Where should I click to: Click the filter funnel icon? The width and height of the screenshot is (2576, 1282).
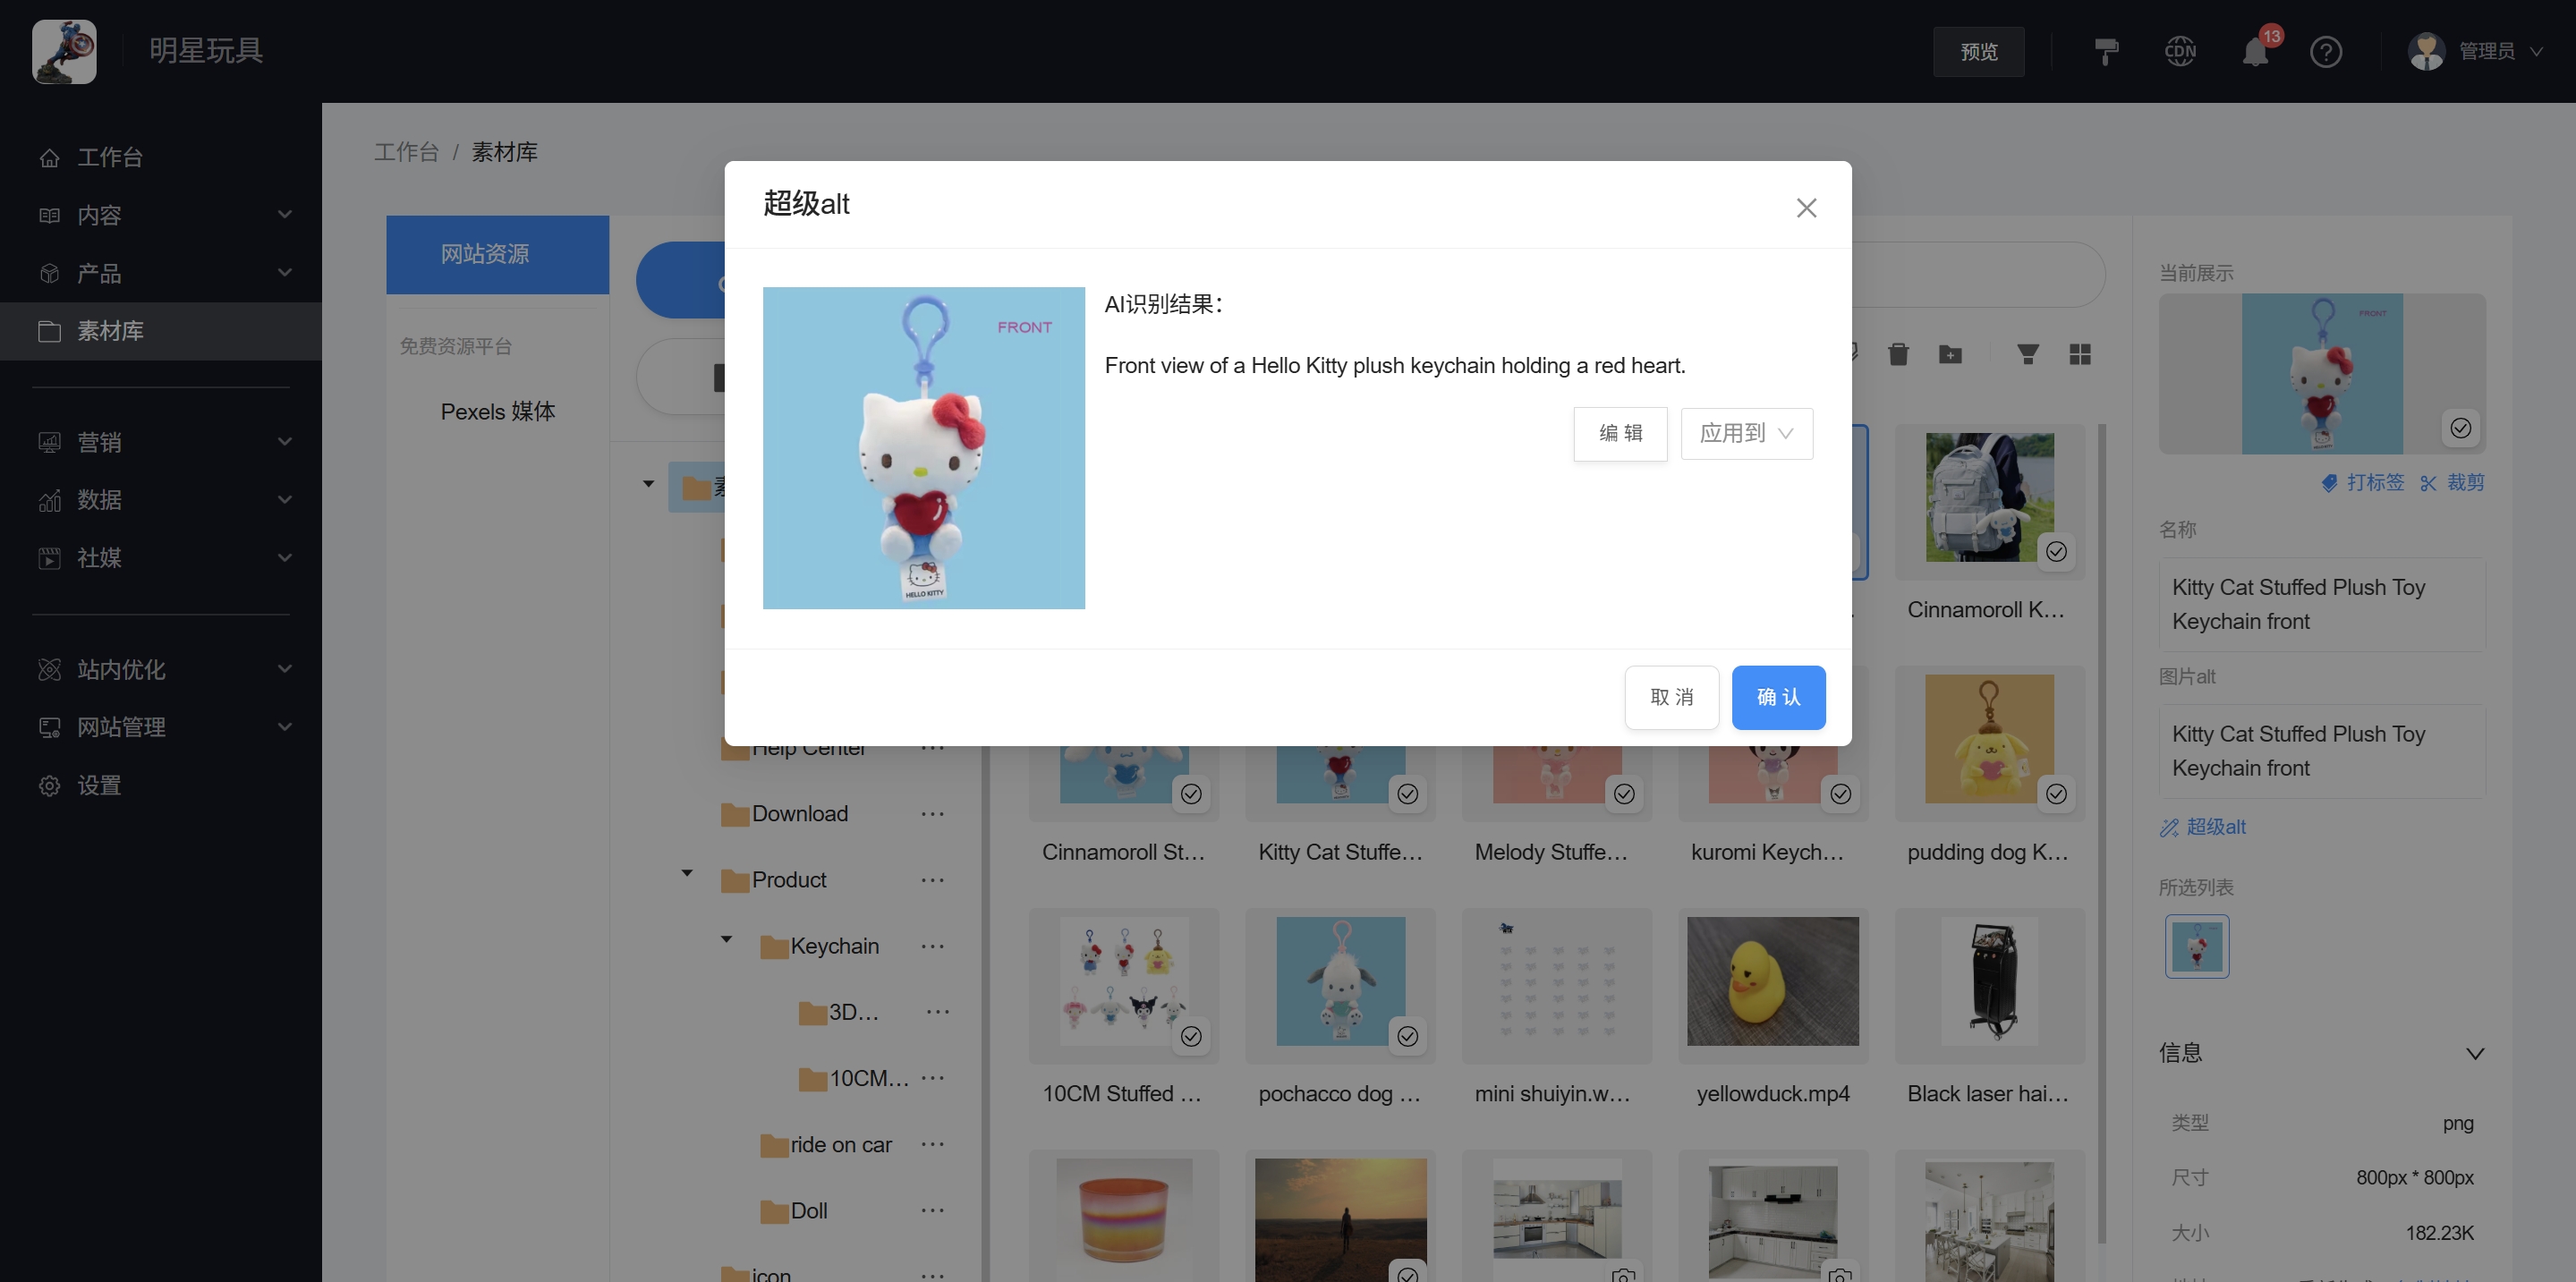tap(2028, 354)
